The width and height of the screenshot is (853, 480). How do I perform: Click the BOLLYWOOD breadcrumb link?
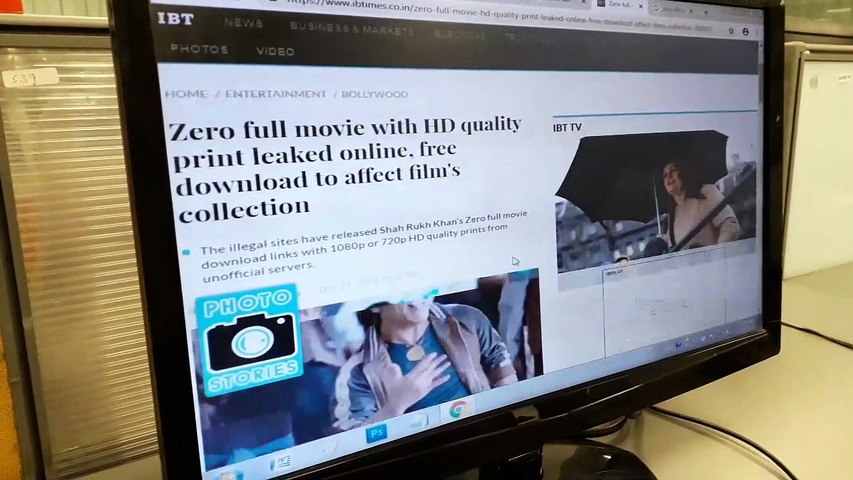(375, 94)
